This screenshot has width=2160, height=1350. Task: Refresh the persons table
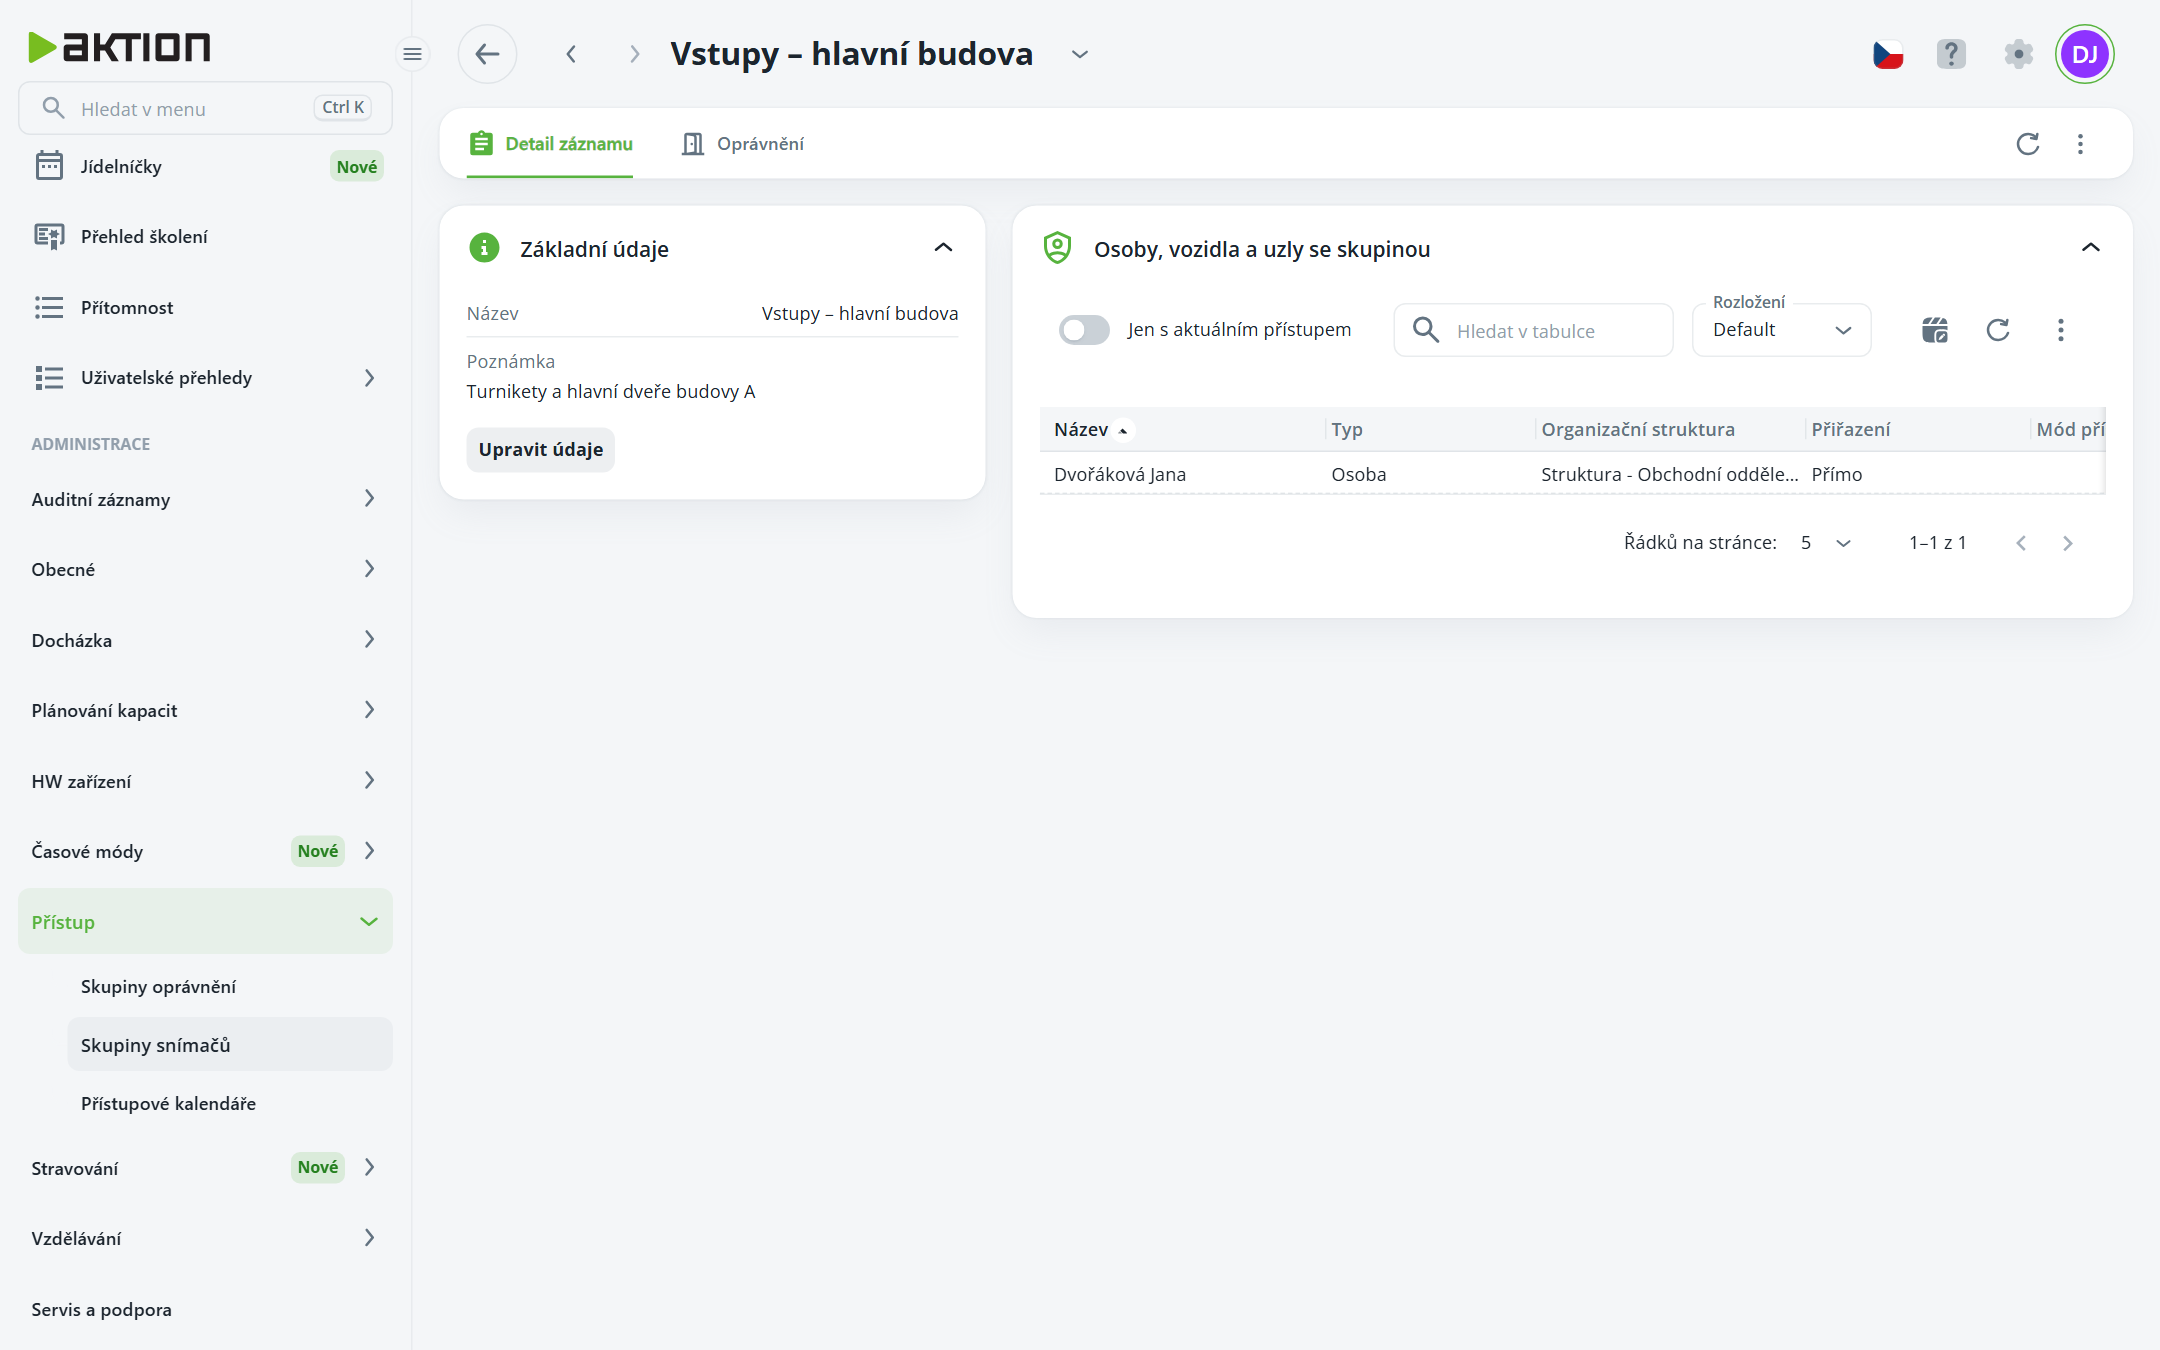click(x=1998, y=330)
